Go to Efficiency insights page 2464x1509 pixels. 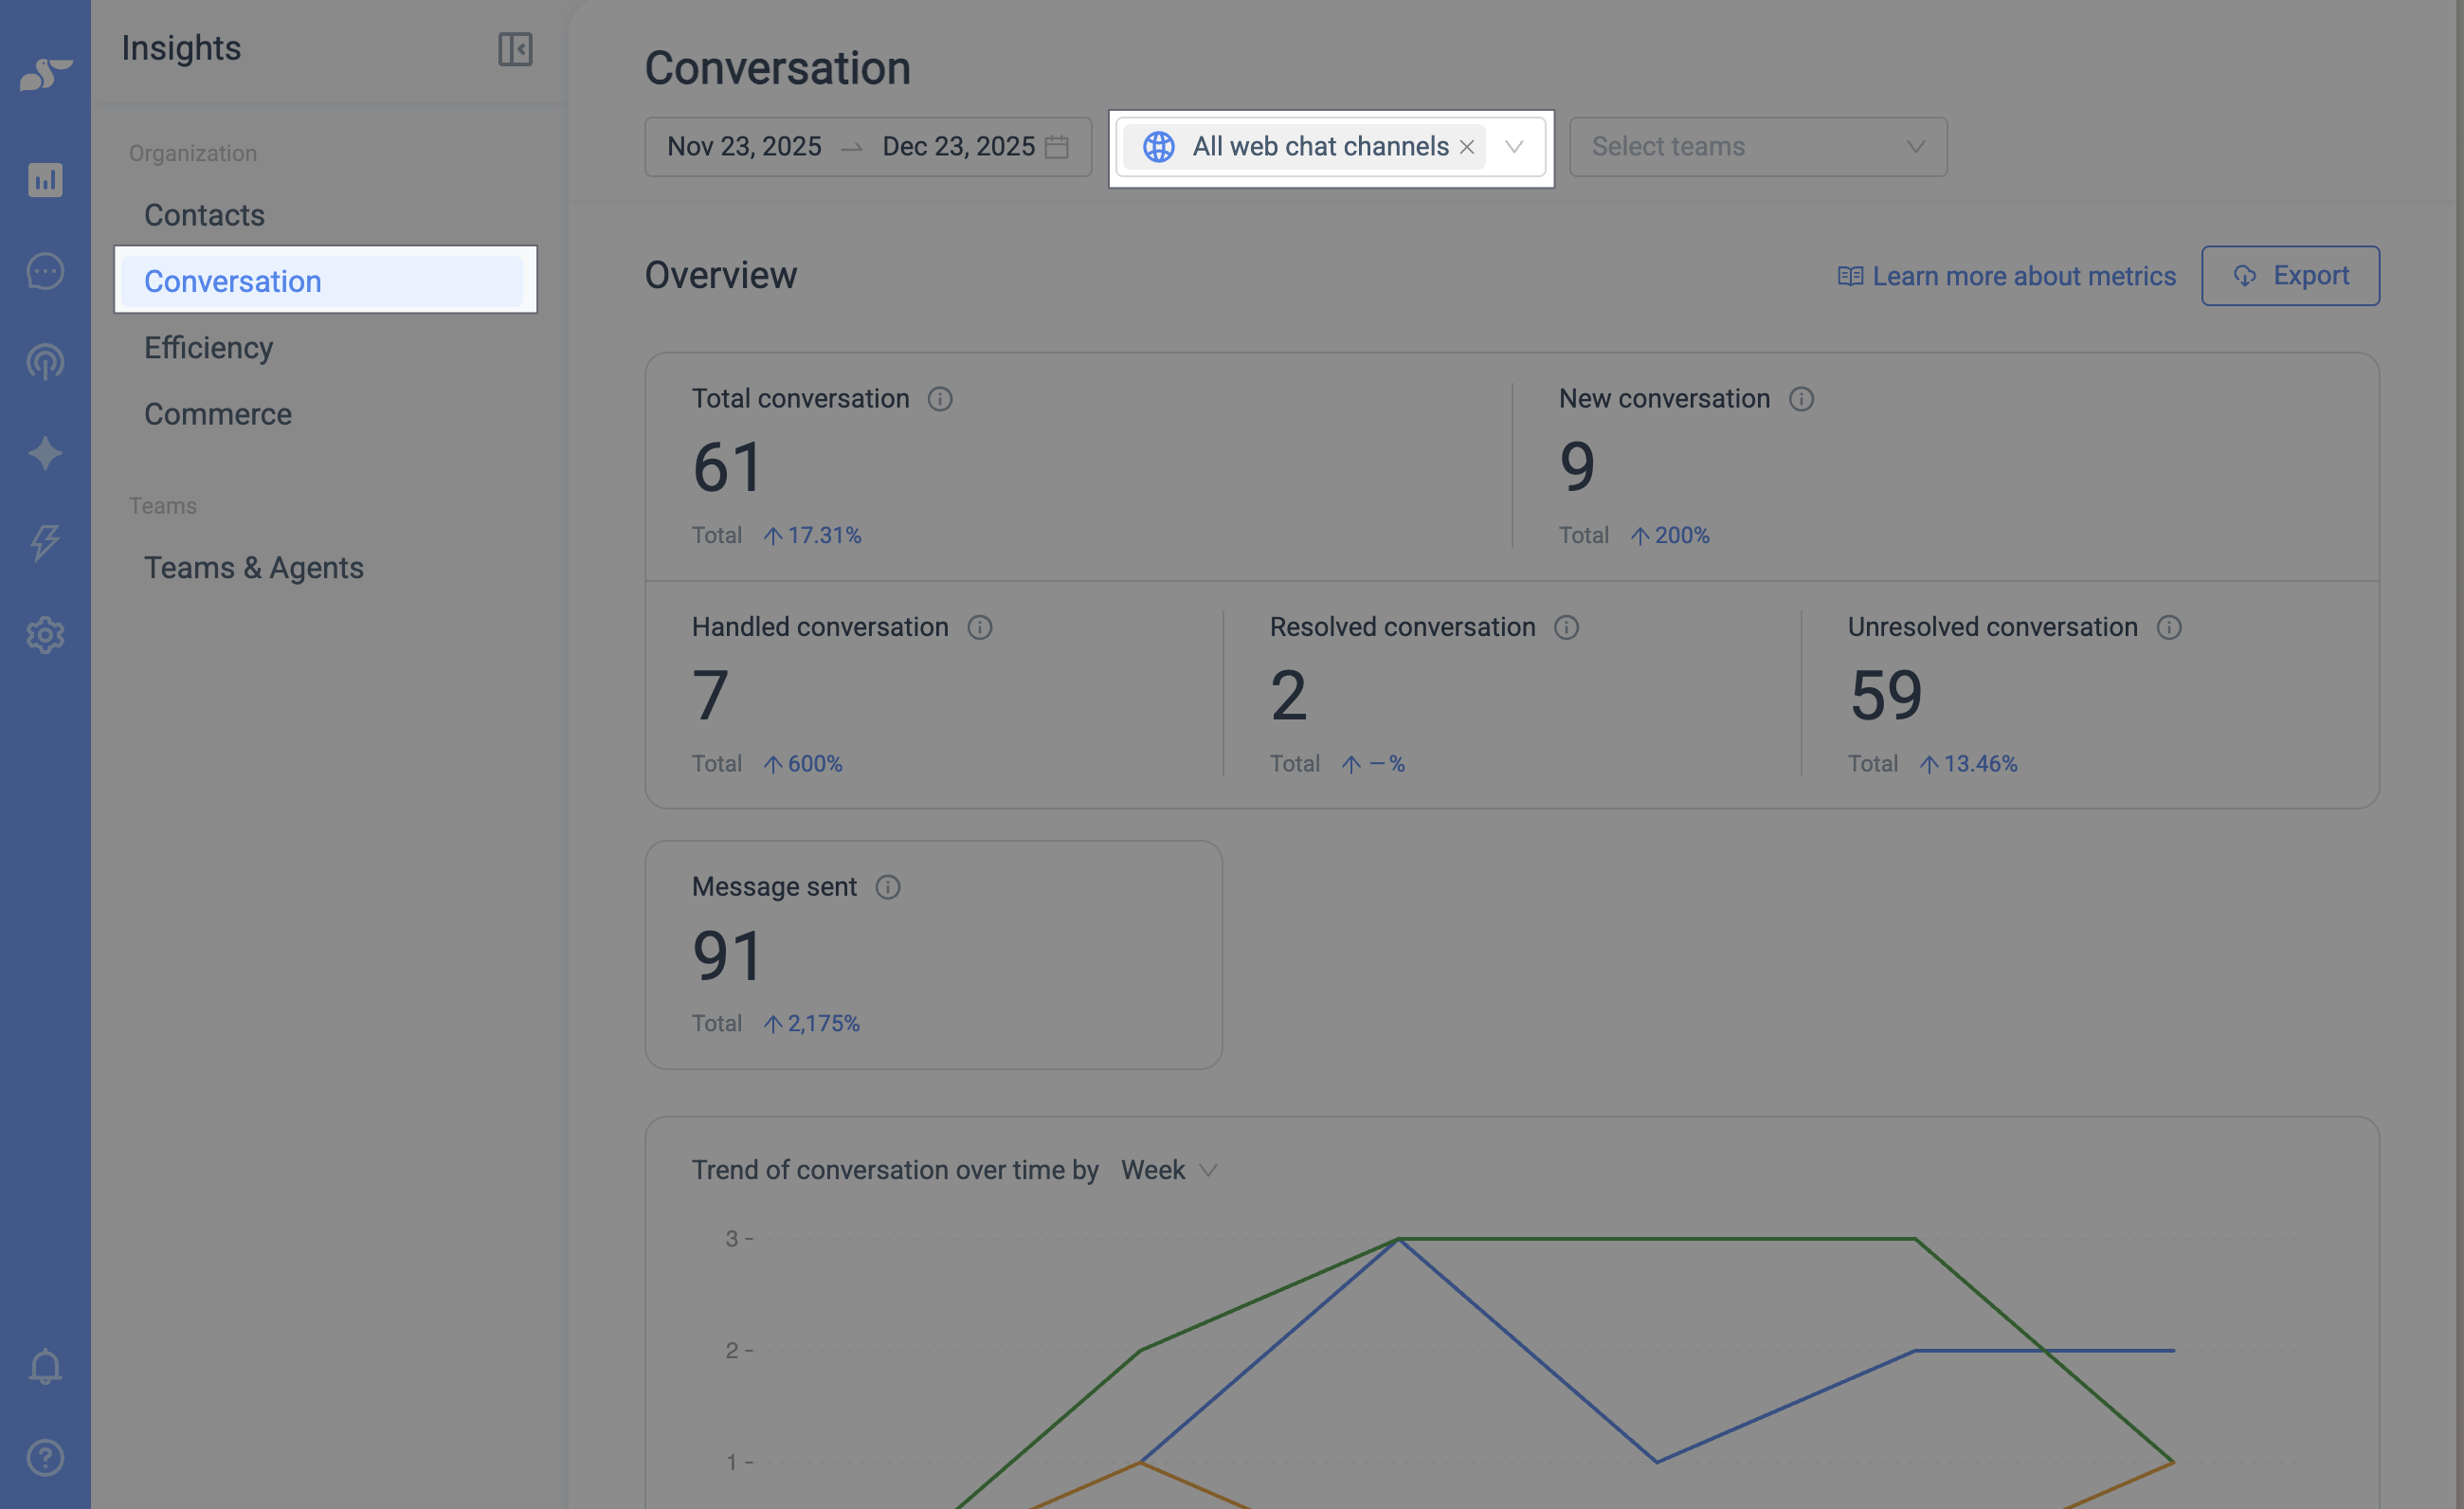tap(208, 348)
